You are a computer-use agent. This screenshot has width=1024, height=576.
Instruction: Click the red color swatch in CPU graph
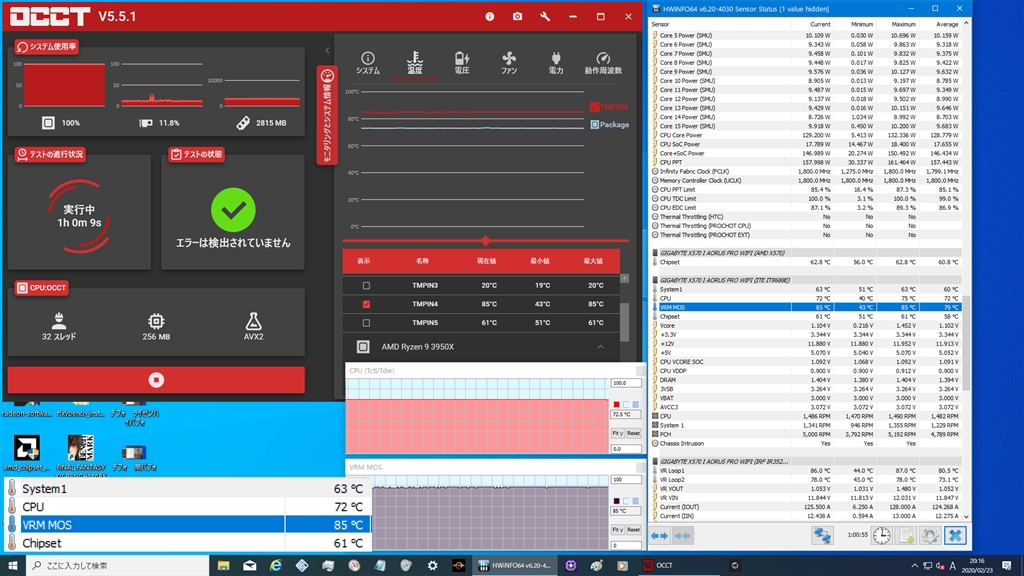tap(616, 404)
